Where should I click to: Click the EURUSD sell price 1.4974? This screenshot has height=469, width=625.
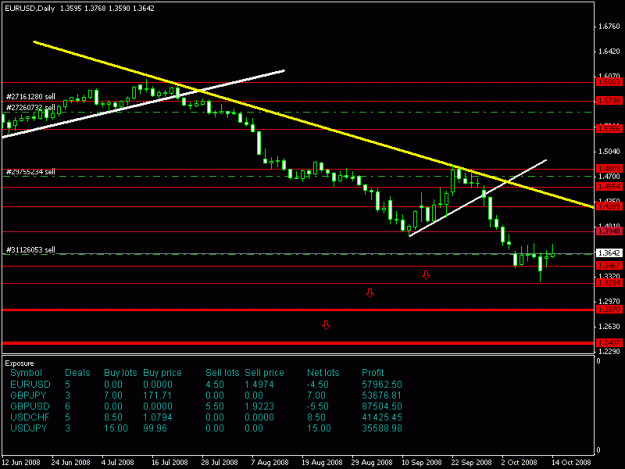[x=259, y=385]
